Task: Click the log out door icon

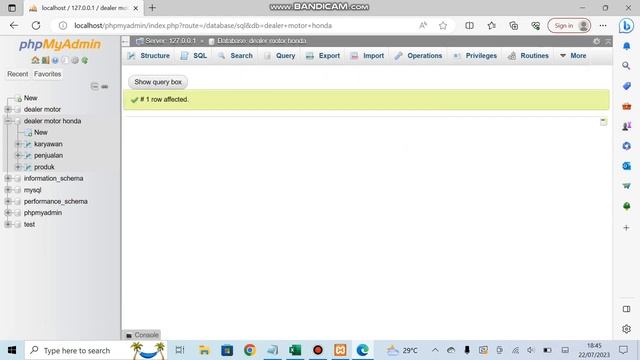Action: tap(45, 60)
